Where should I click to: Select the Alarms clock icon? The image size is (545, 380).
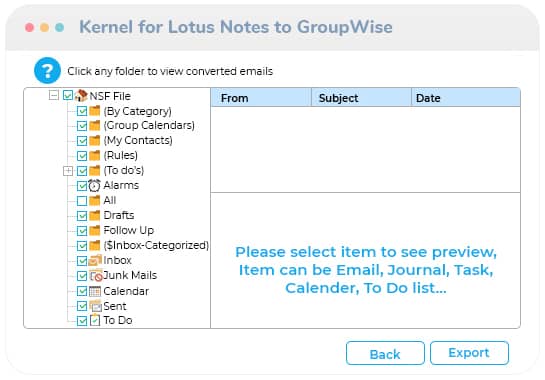[94, 185]
